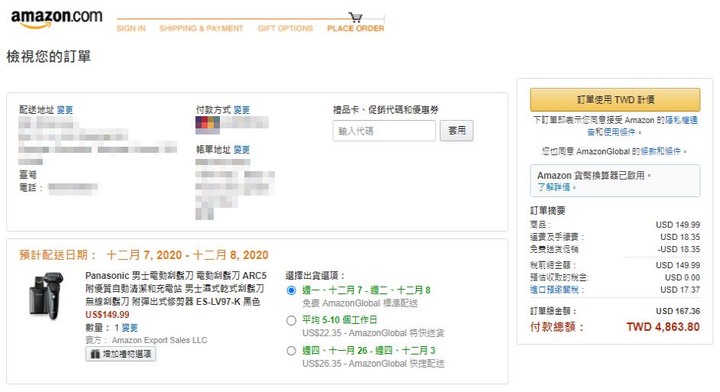Select 週一、十二月 7 - 週二、十二月 8 delivery option
The width and height of the screenshot is (720, 392).
(x=291, y=291)
